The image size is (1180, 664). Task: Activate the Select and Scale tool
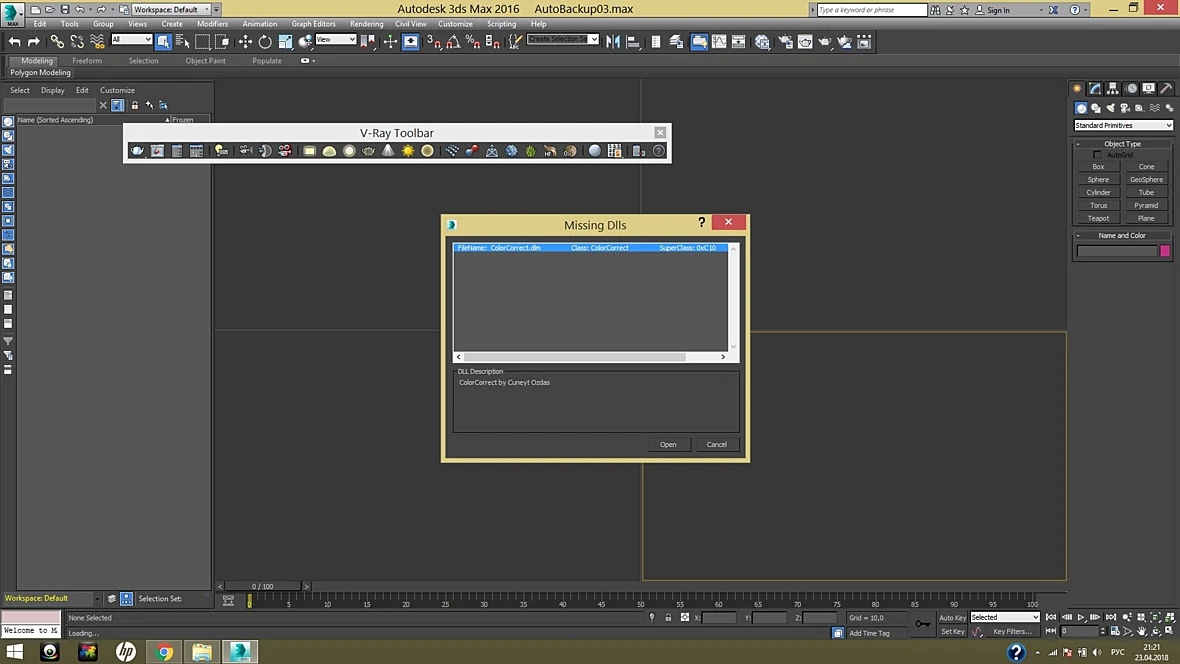pos(284,42)
